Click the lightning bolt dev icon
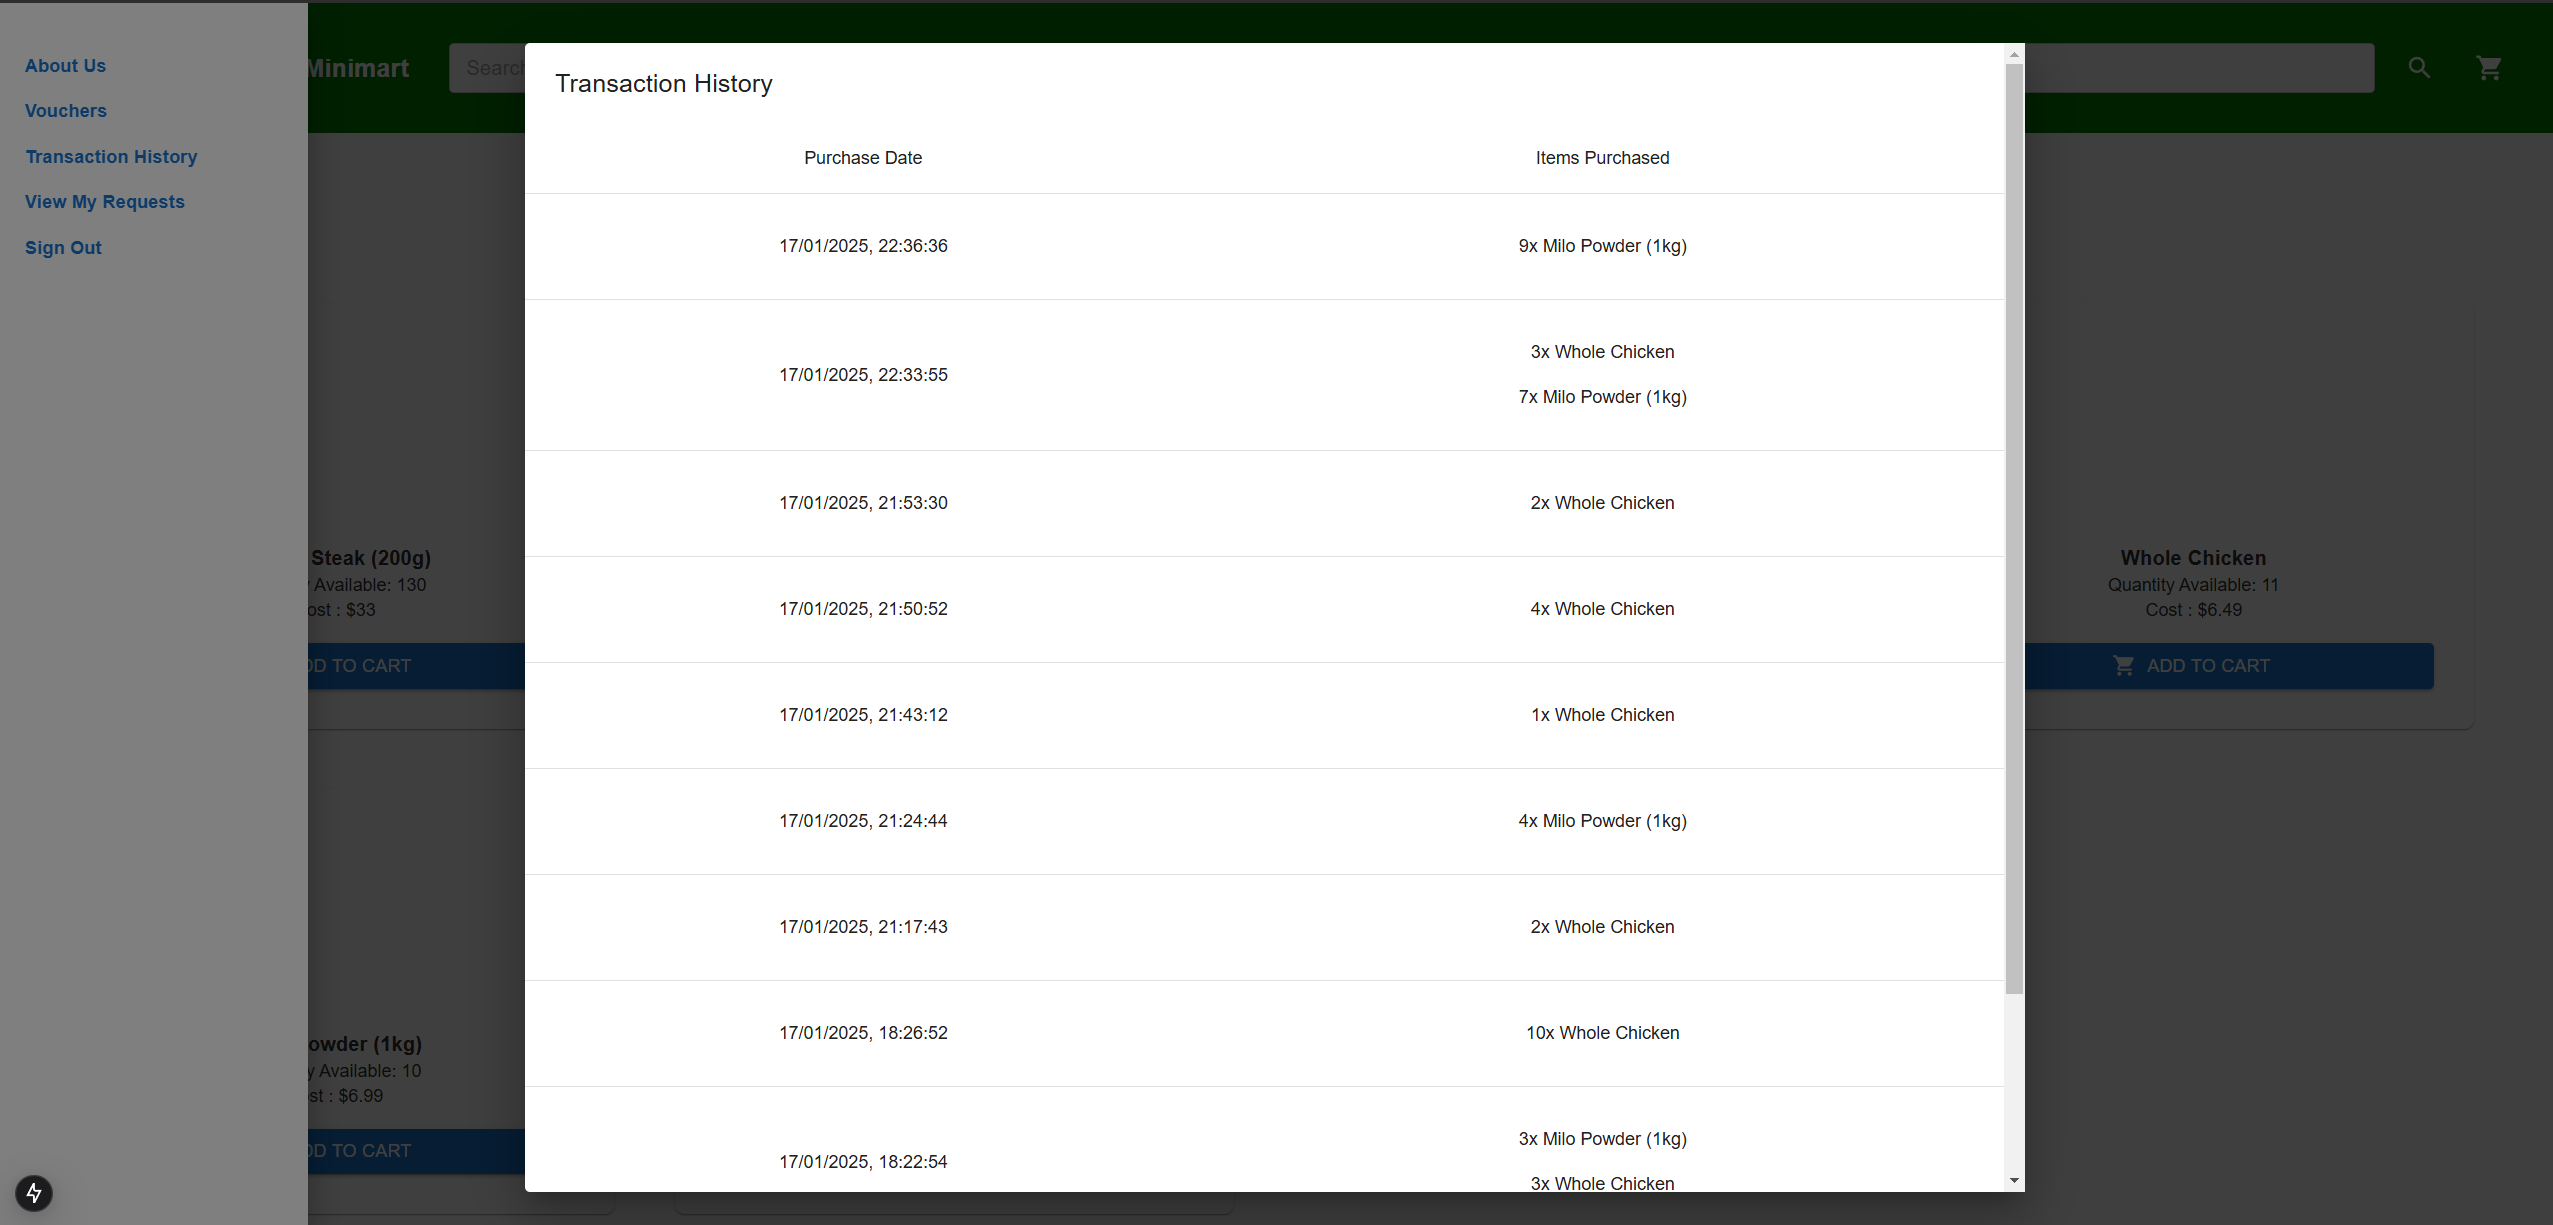The width and height of the screenshot is (2553, 1225). point(34,1192)
